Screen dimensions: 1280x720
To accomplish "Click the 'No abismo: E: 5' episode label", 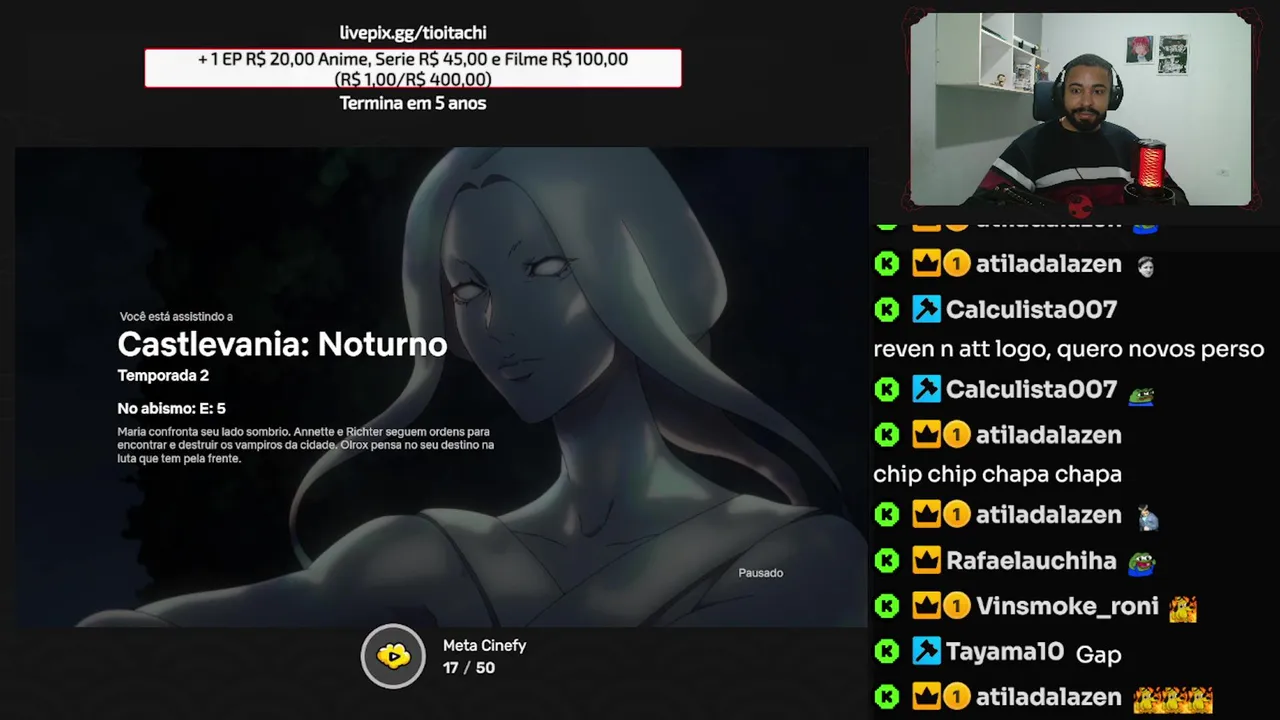I will coord(171,408).
